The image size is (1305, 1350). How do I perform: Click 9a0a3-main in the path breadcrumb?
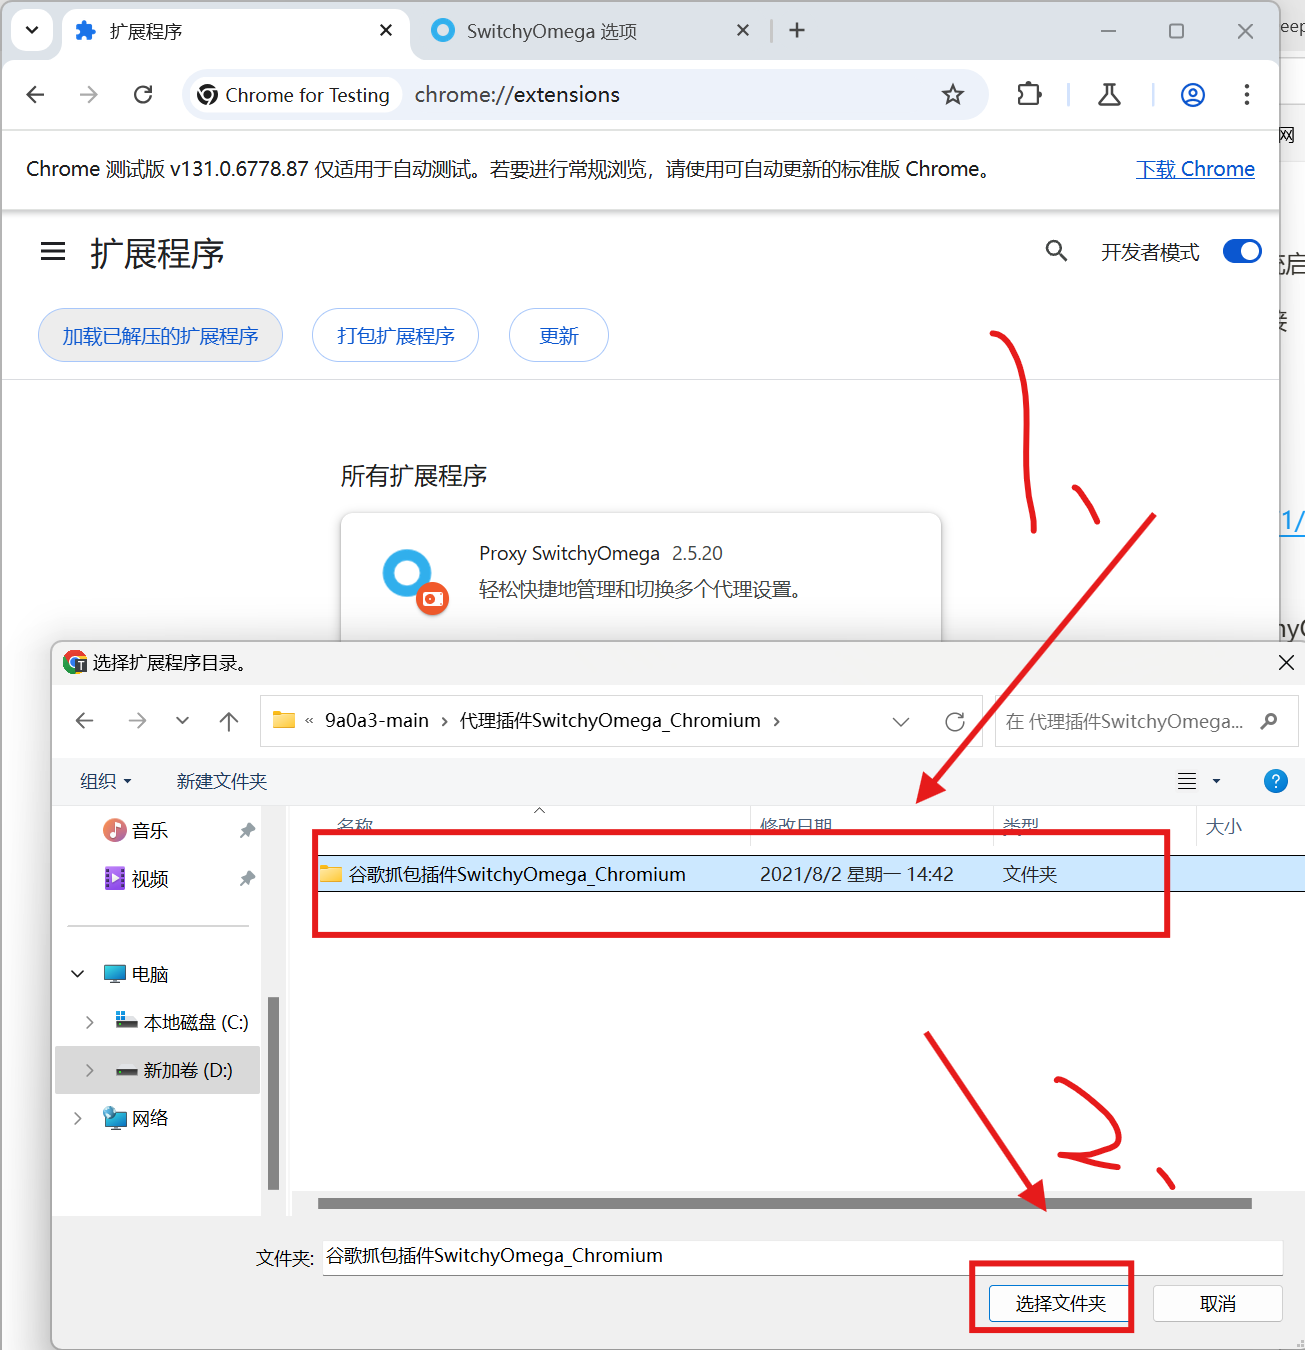pyautogui.click(x=377, y=721)
